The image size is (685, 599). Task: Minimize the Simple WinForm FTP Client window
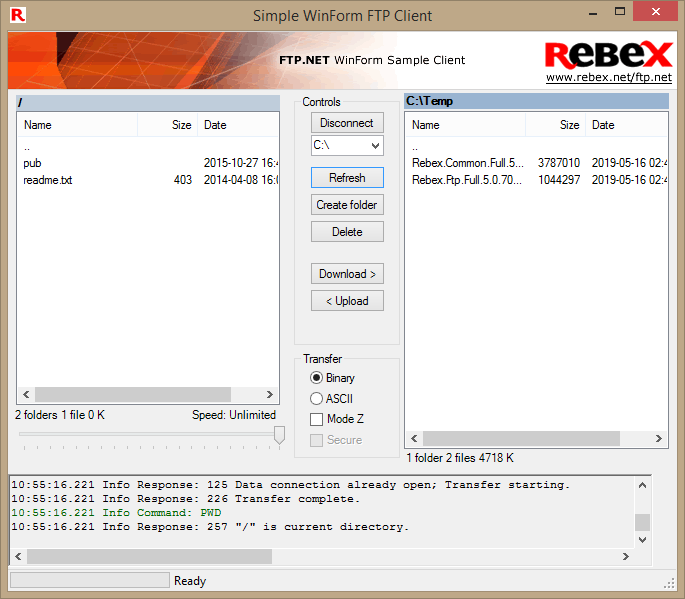(x=593, y=13)
